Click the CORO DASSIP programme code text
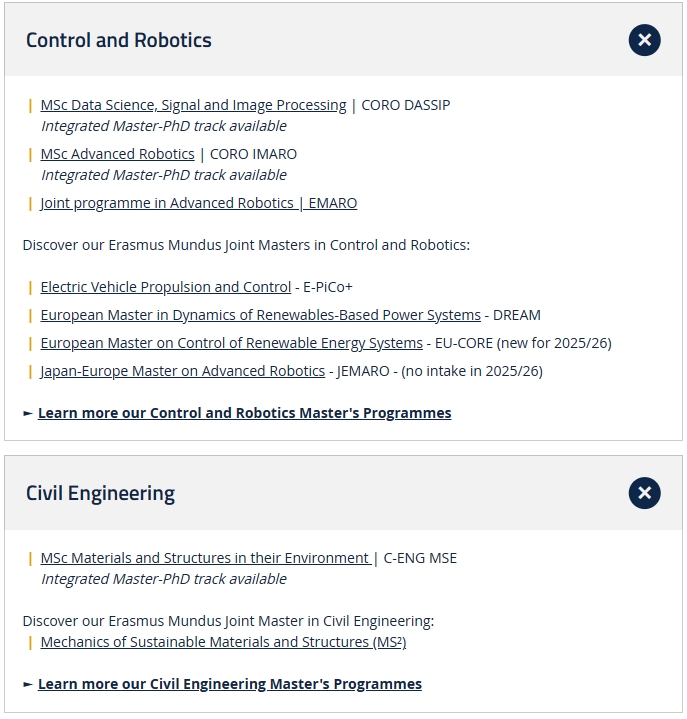Viewport: 687px width, 719px height. (x=405, y=105)
